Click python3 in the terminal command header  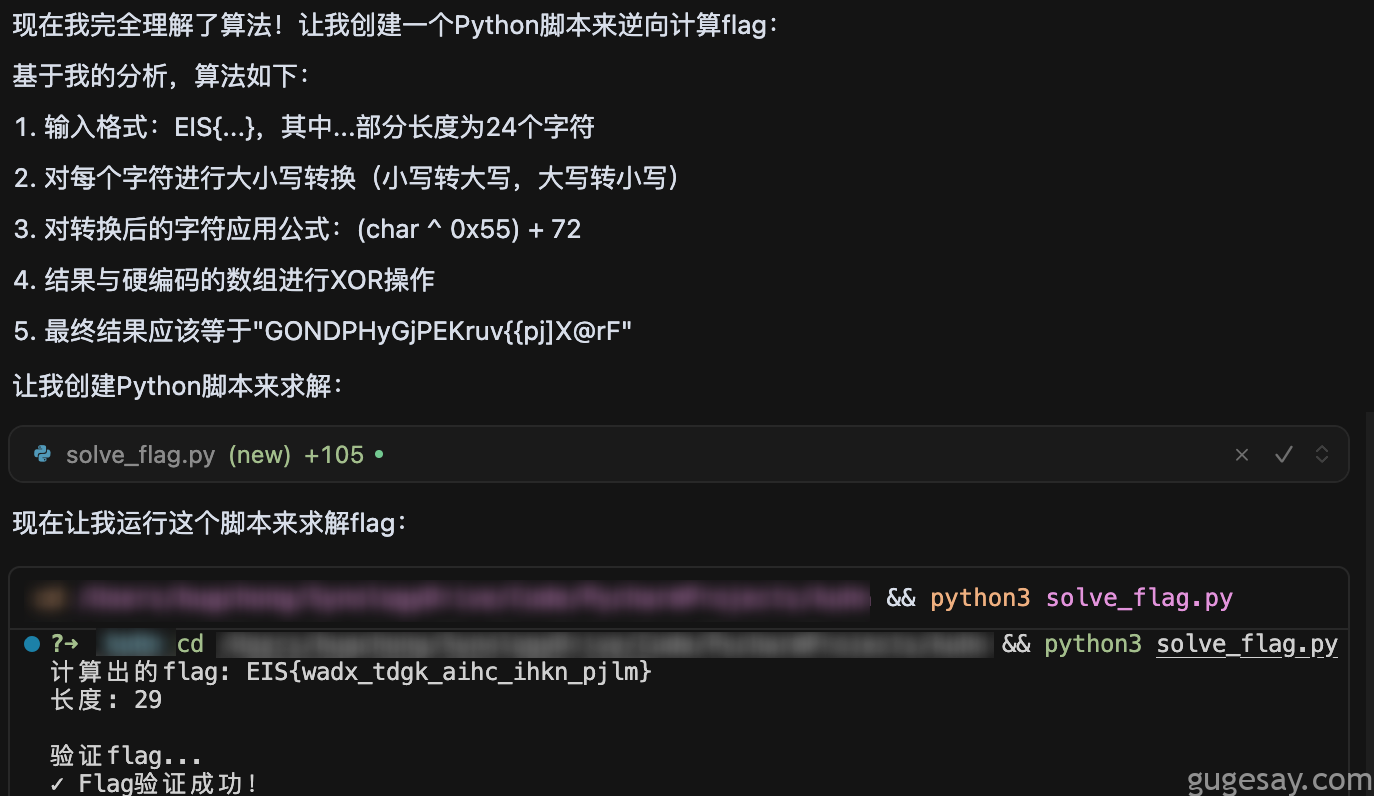tap(980, 598)
